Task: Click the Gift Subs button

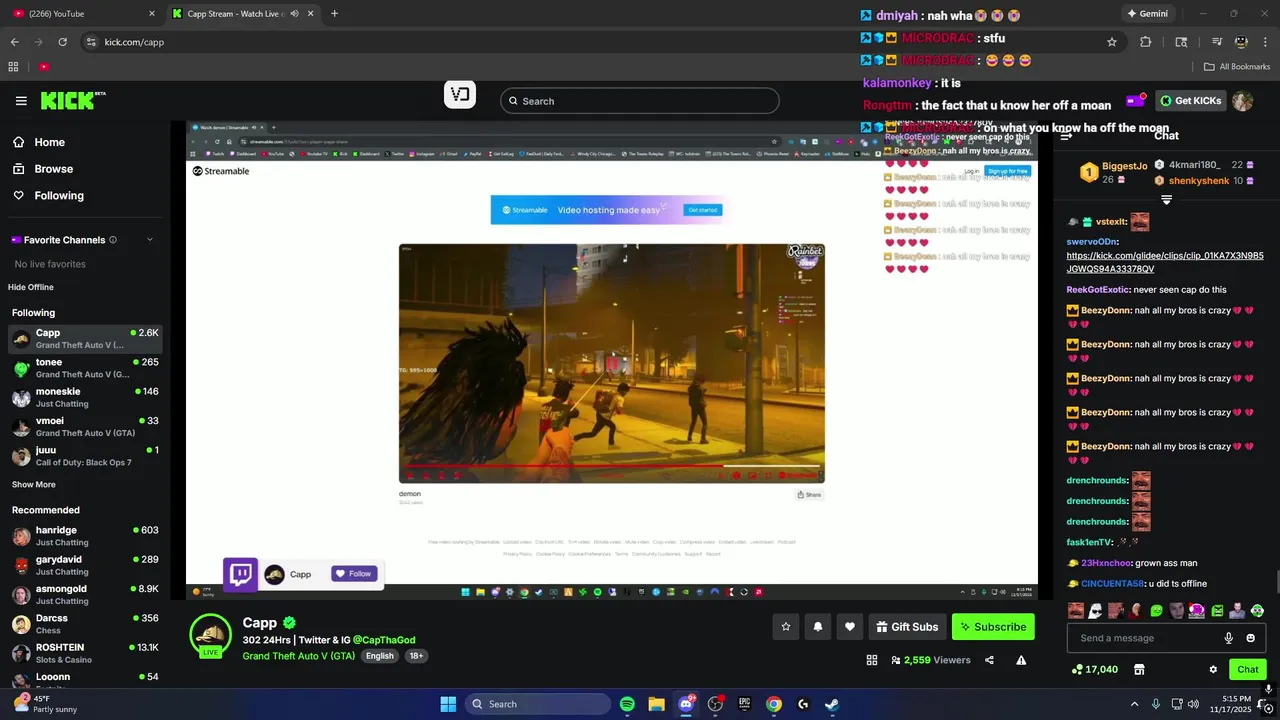Action: (x=907, y=627)
